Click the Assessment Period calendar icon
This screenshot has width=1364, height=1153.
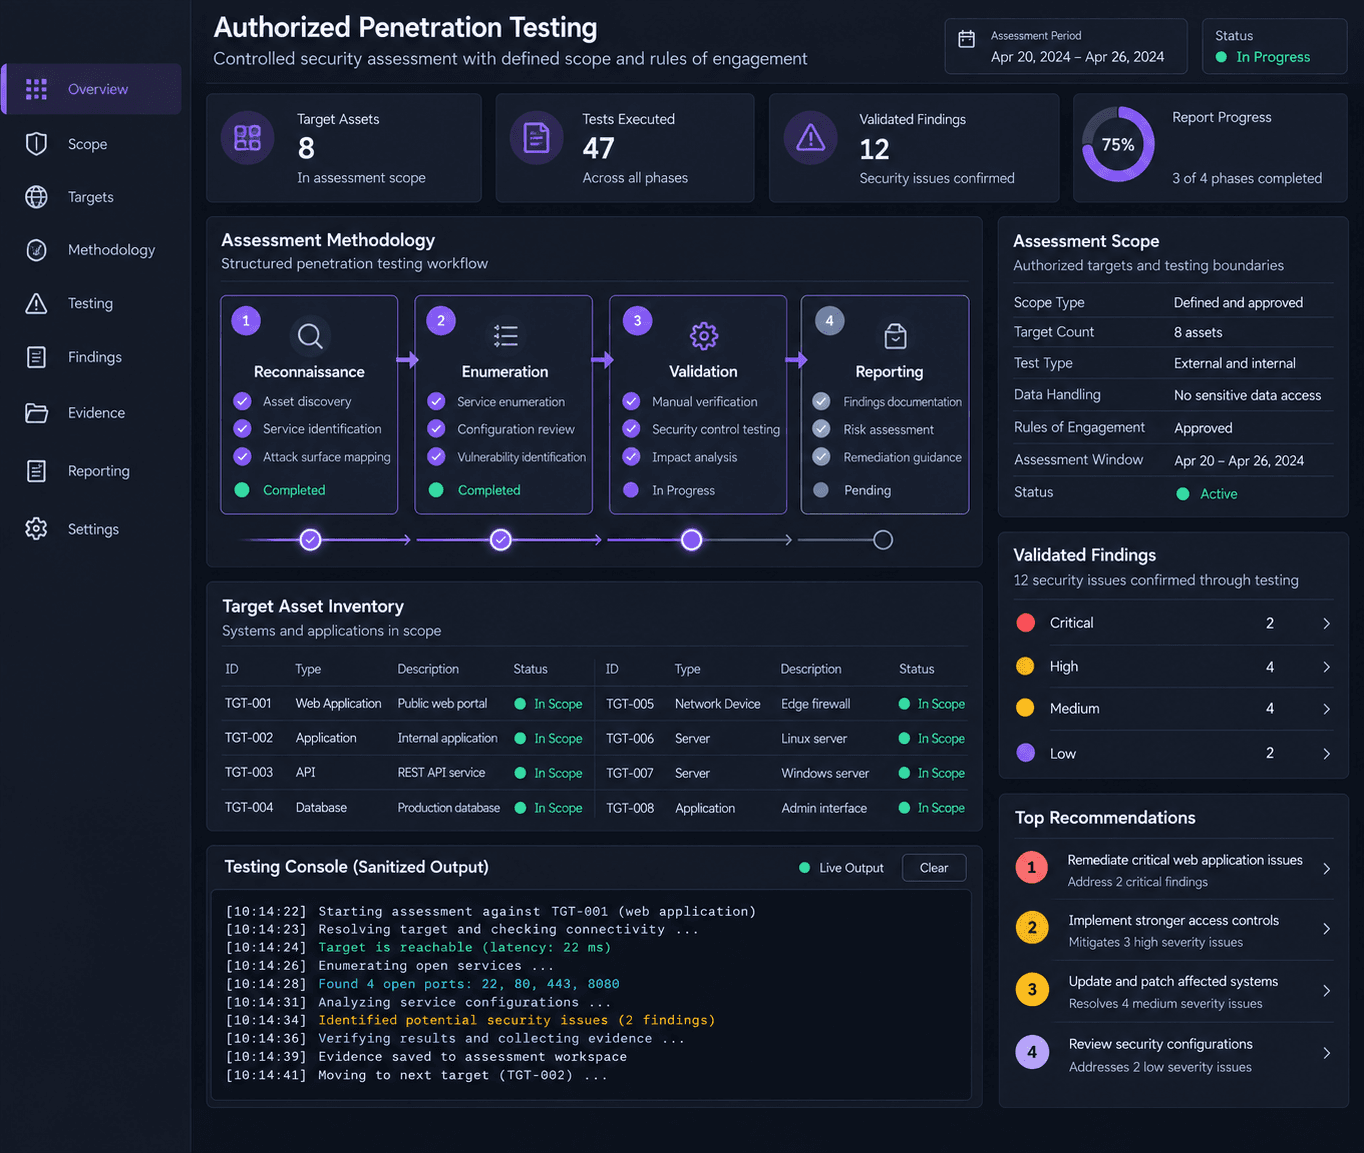tap(967, 39)
